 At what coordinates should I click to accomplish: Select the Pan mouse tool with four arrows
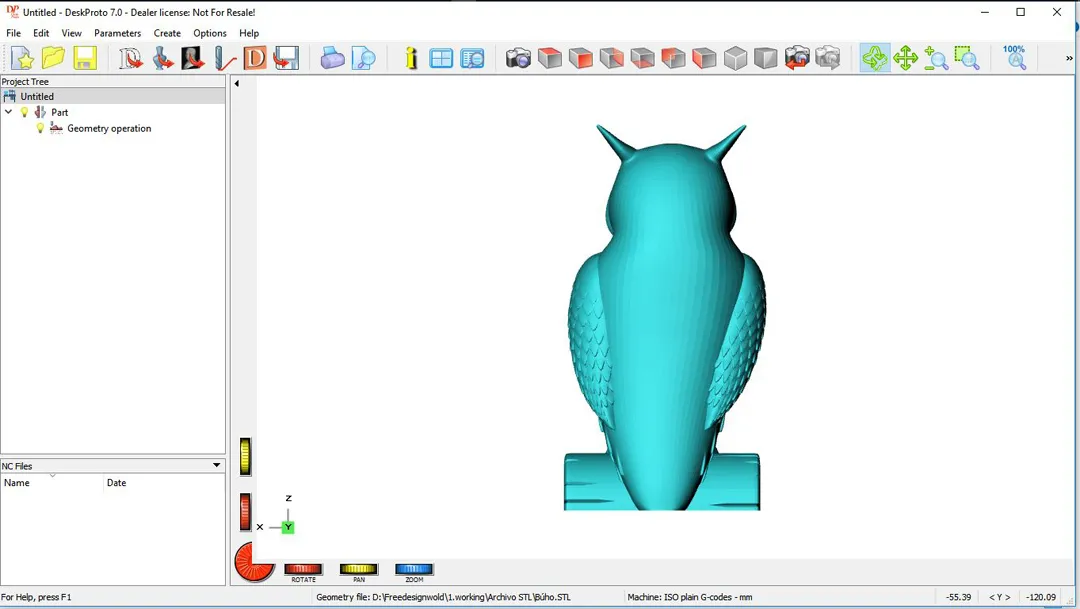coord(906,58)
